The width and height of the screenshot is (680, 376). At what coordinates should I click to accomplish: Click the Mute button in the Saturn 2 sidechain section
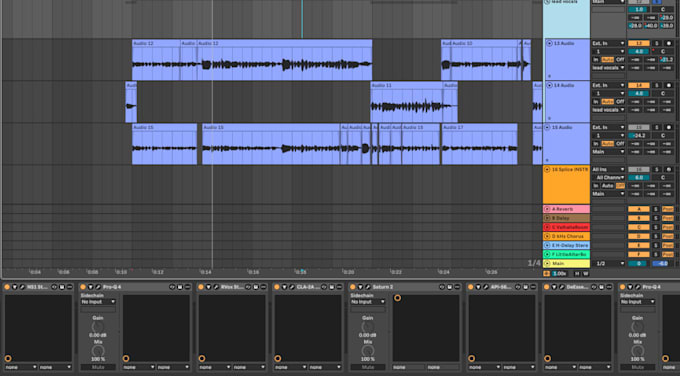367,367
